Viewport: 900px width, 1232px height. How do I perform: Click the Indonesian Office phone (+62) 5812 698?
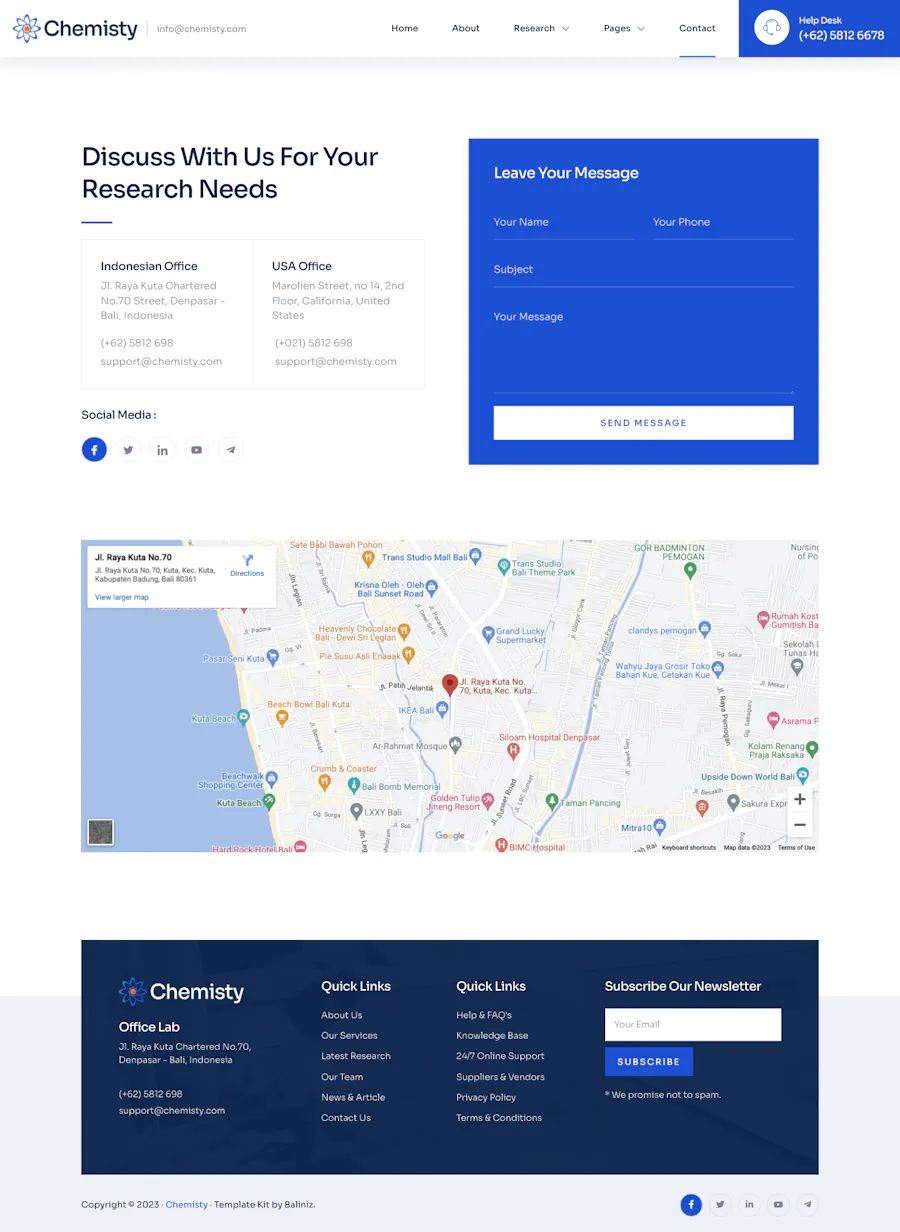click(137, 343)
